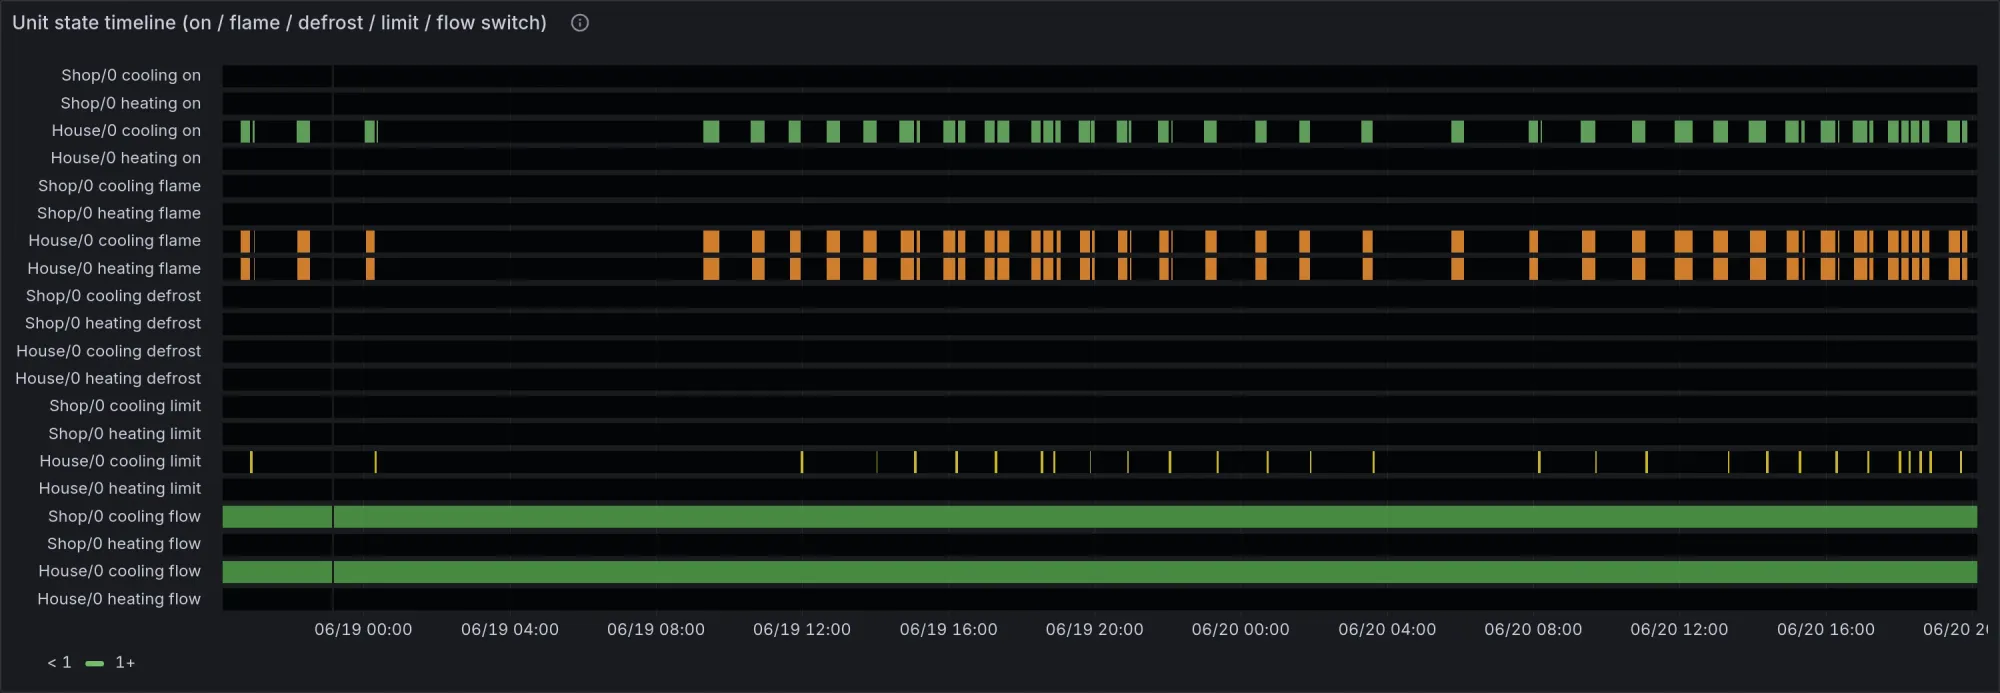Select the Shop/0 heating flame row label
Screen dimensions: 2000x693
(119, 213)
